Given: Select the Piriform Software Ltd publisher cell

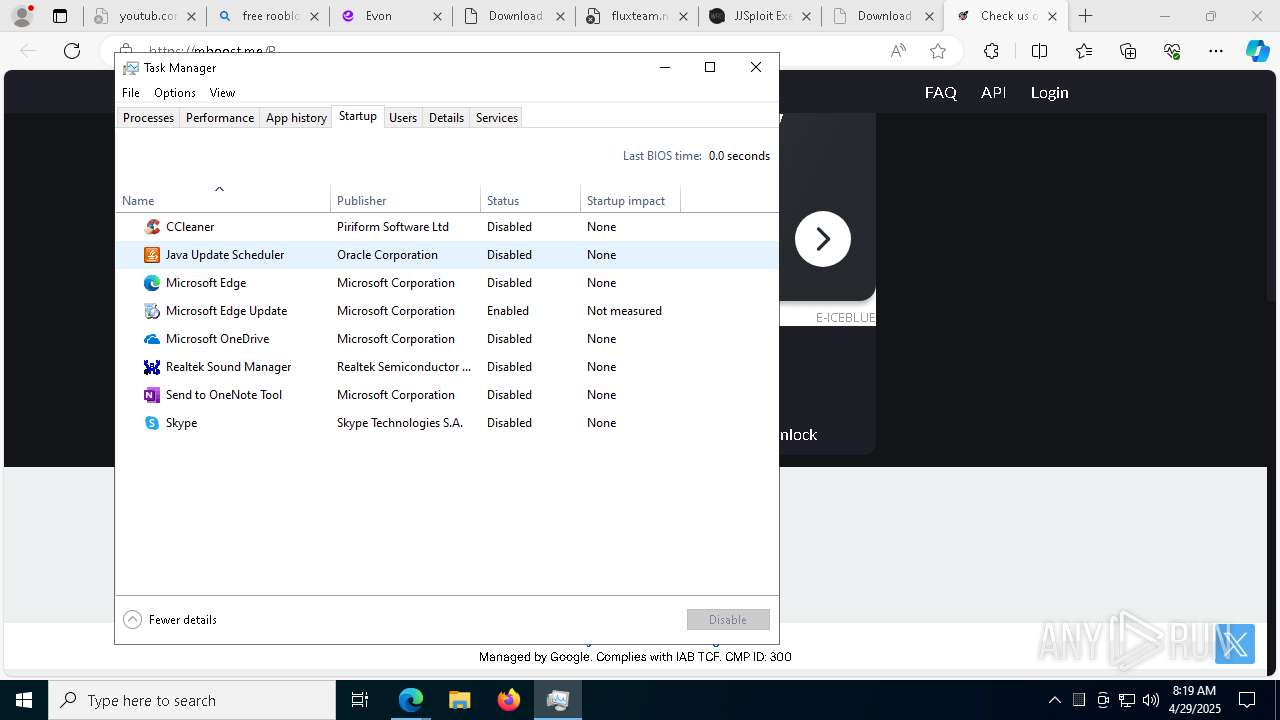Looking at the screenshot, I should pyautogui.click(x=393, y=227).
